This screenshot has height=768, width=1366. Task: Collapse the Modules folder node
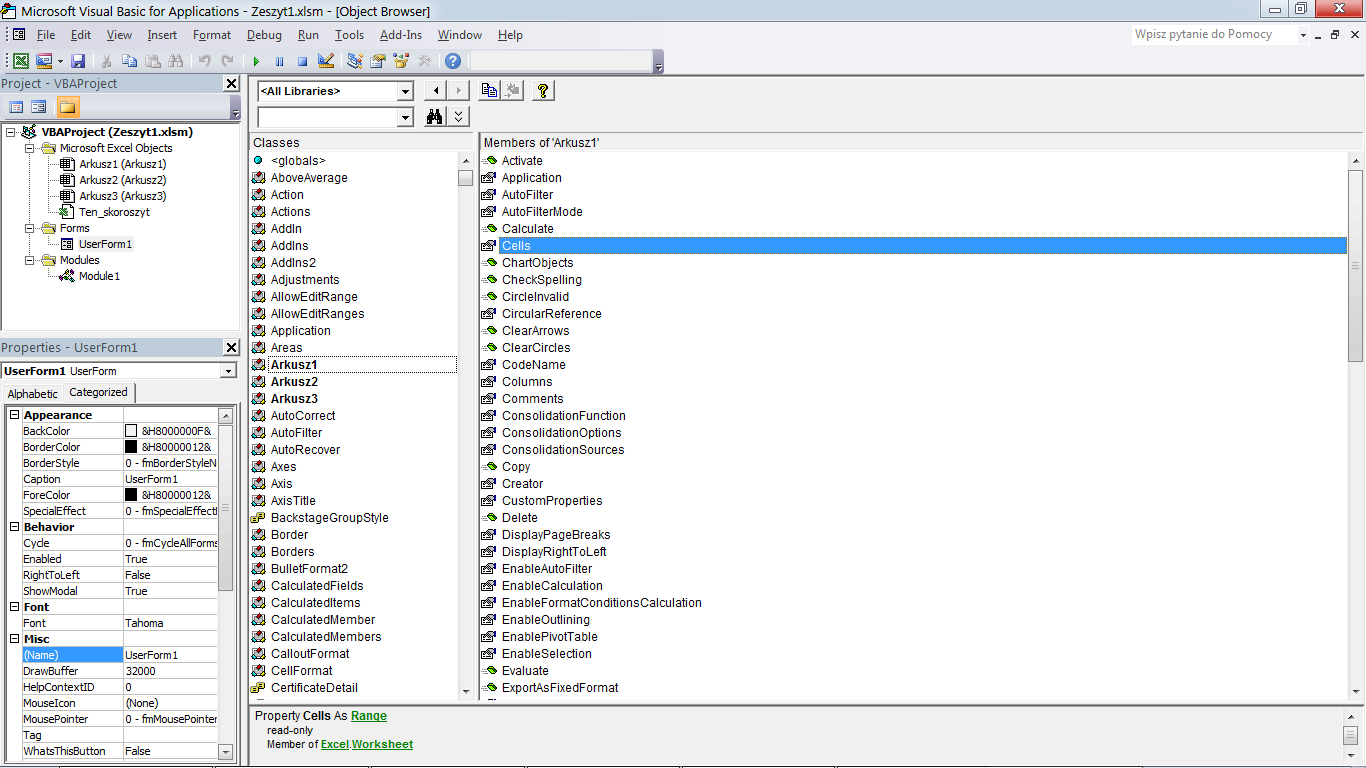pos(30,260)
